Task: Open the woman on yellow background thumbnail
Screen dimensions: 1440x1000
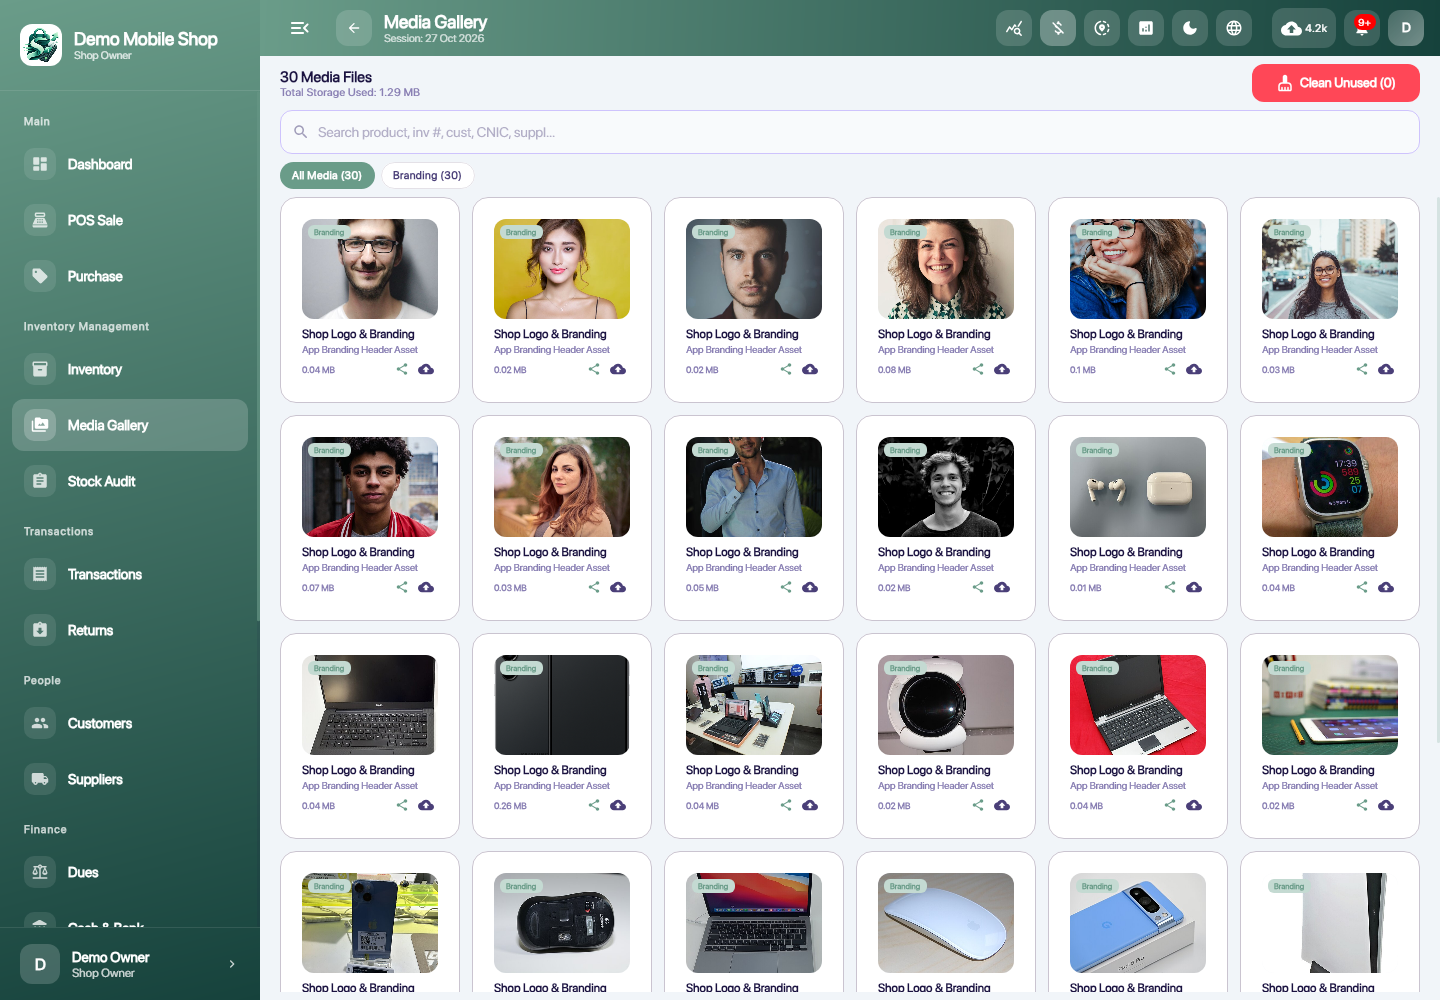Action: click(562, 269)
